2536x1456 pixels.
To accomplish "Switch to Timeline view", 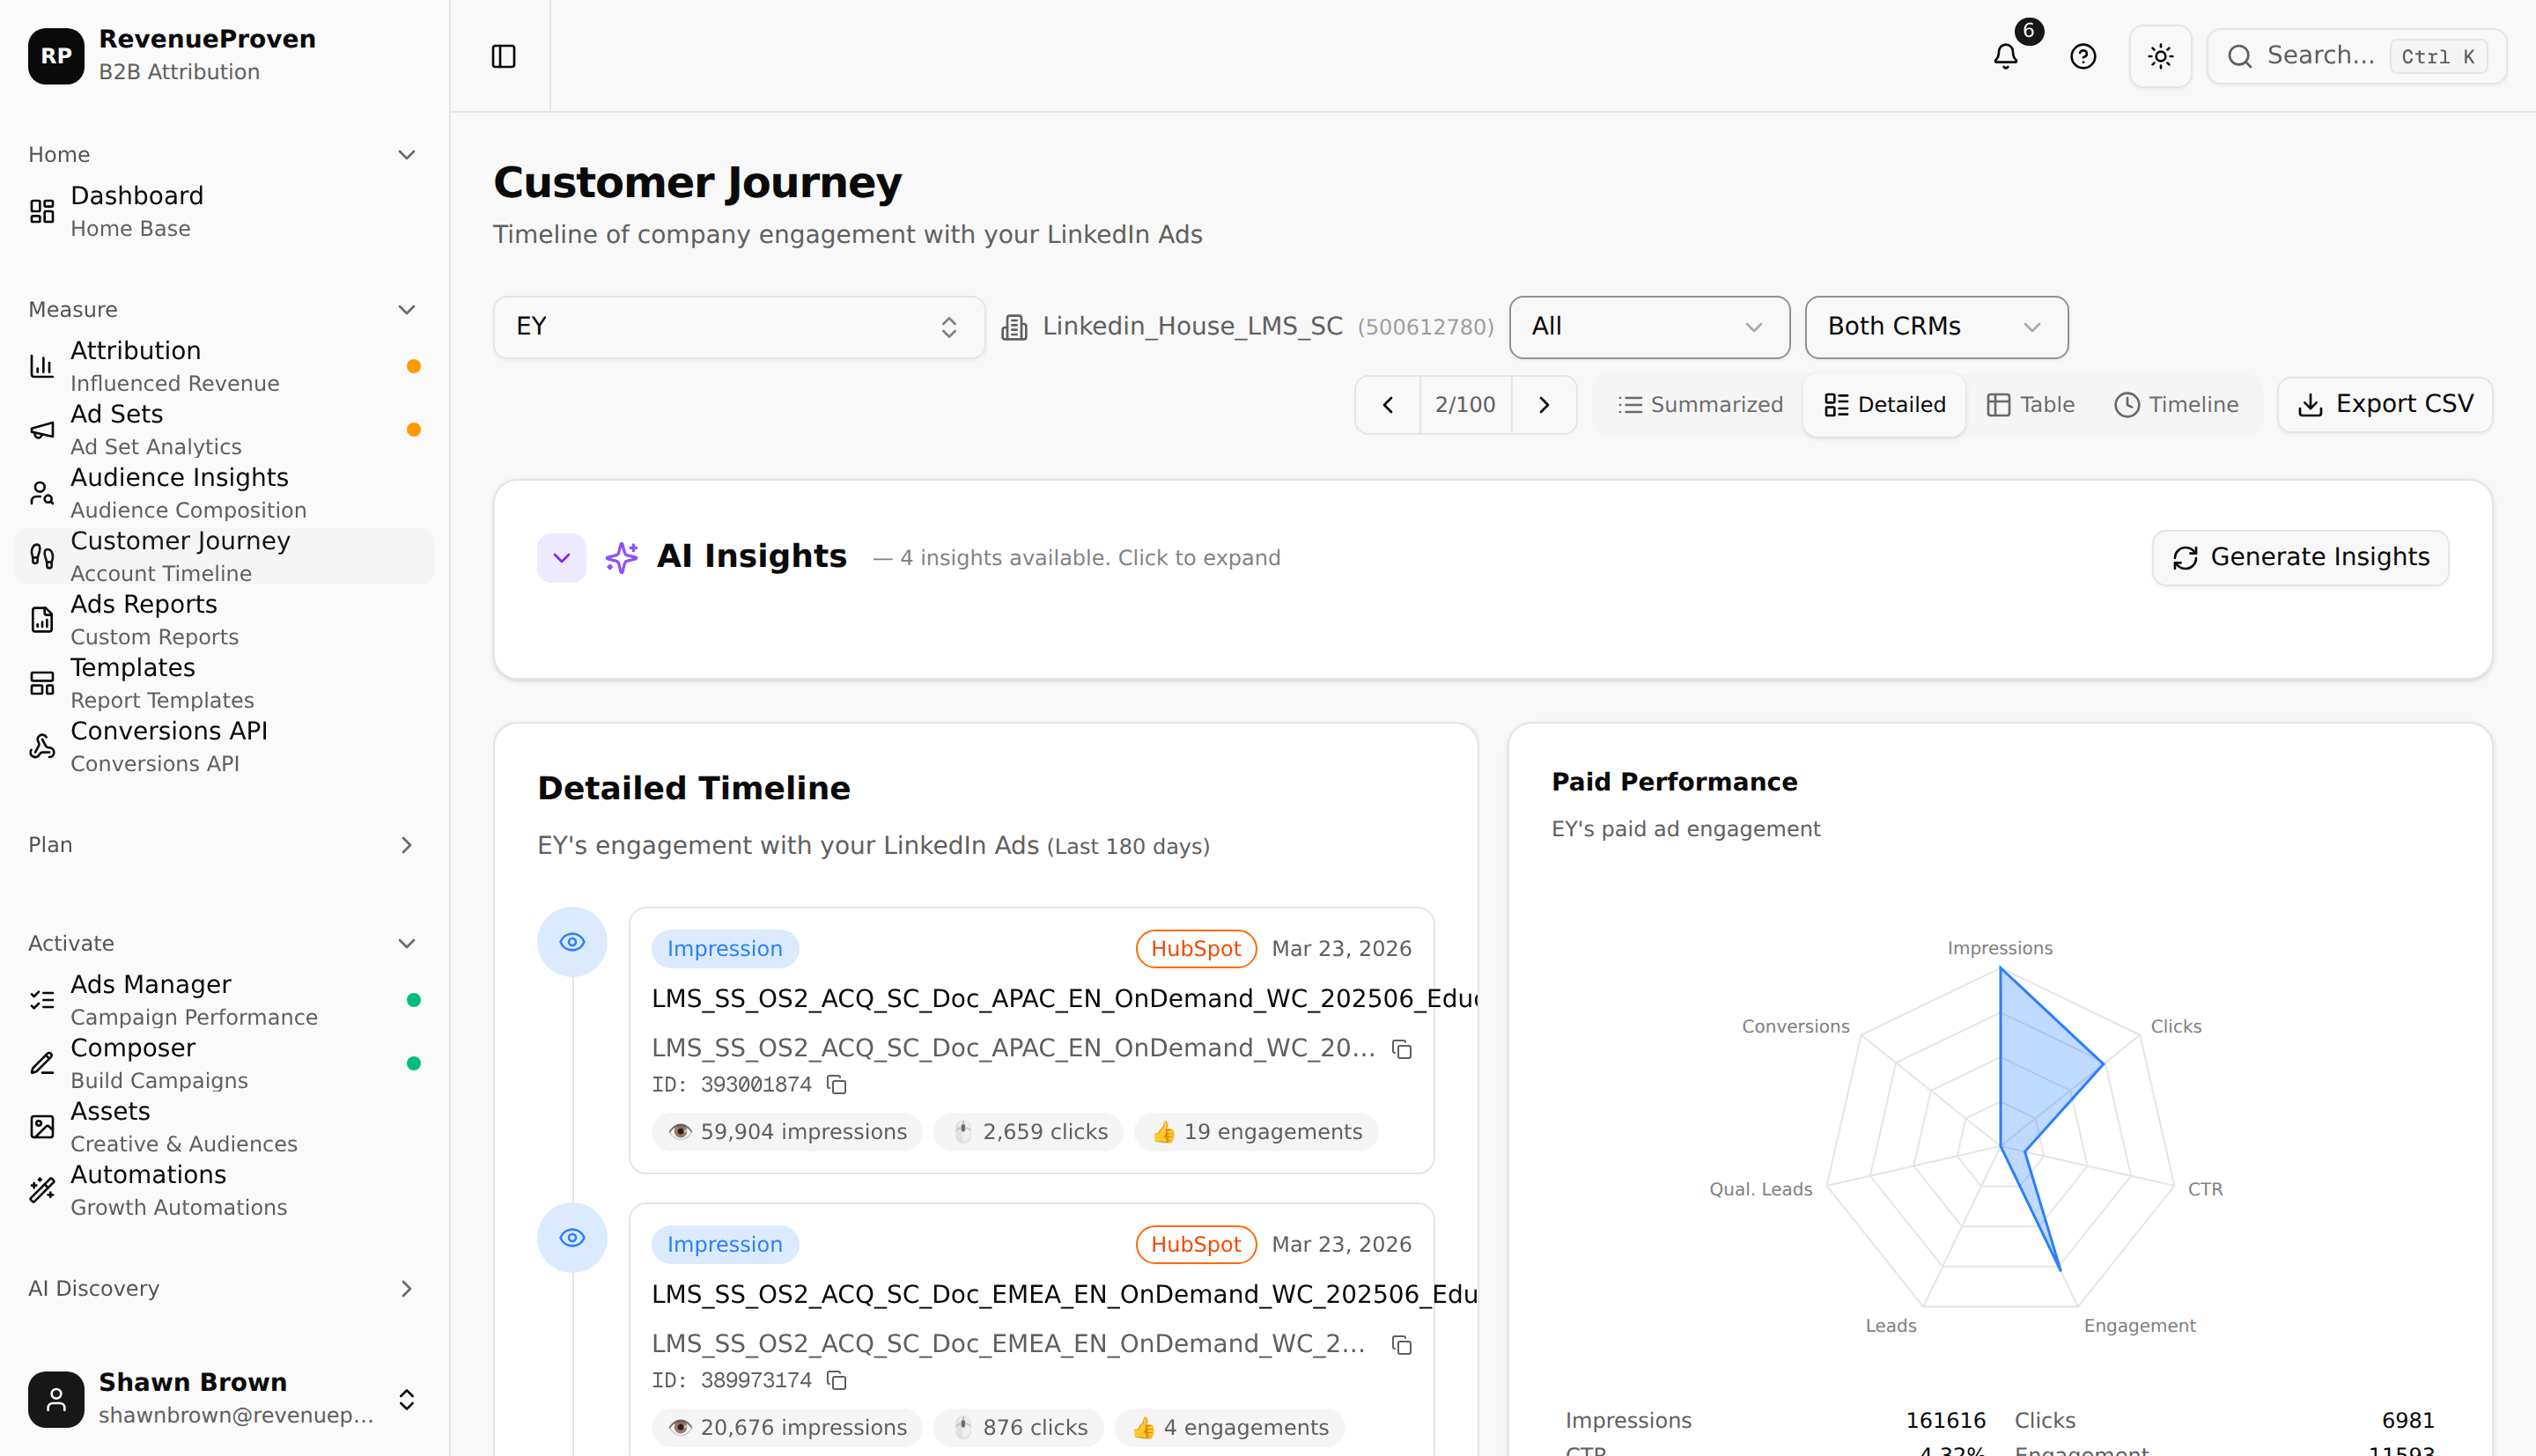I will tap(2176, 404).
